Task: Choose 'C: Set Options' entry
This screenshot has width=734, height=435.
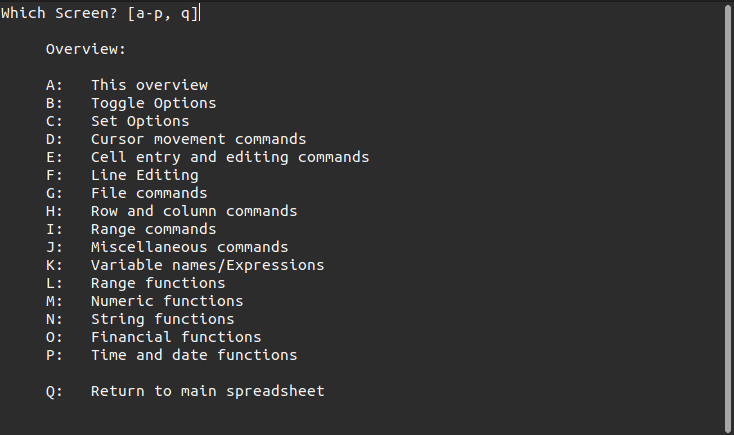Action: pyautogui.click(x=117, y=121)
